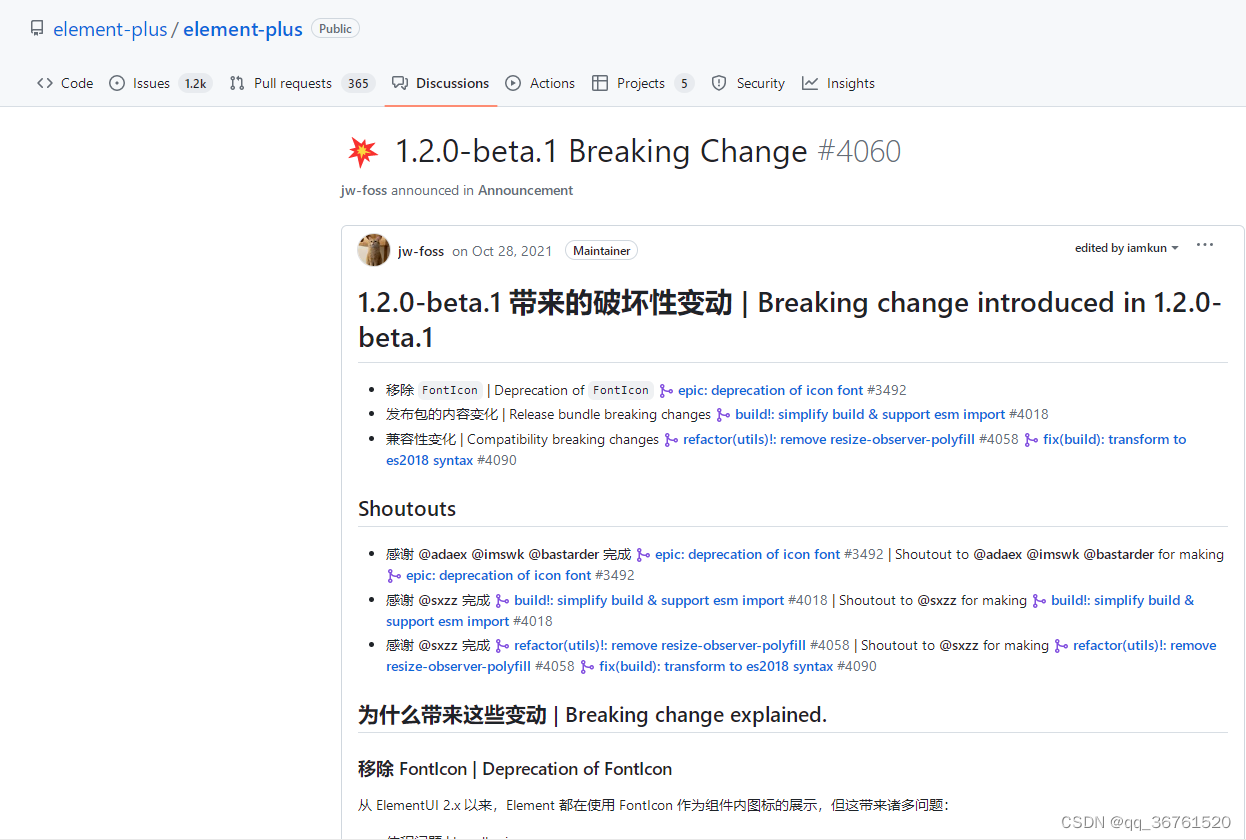
Task: Open the post options three-dot menu
Action: 1205,246
